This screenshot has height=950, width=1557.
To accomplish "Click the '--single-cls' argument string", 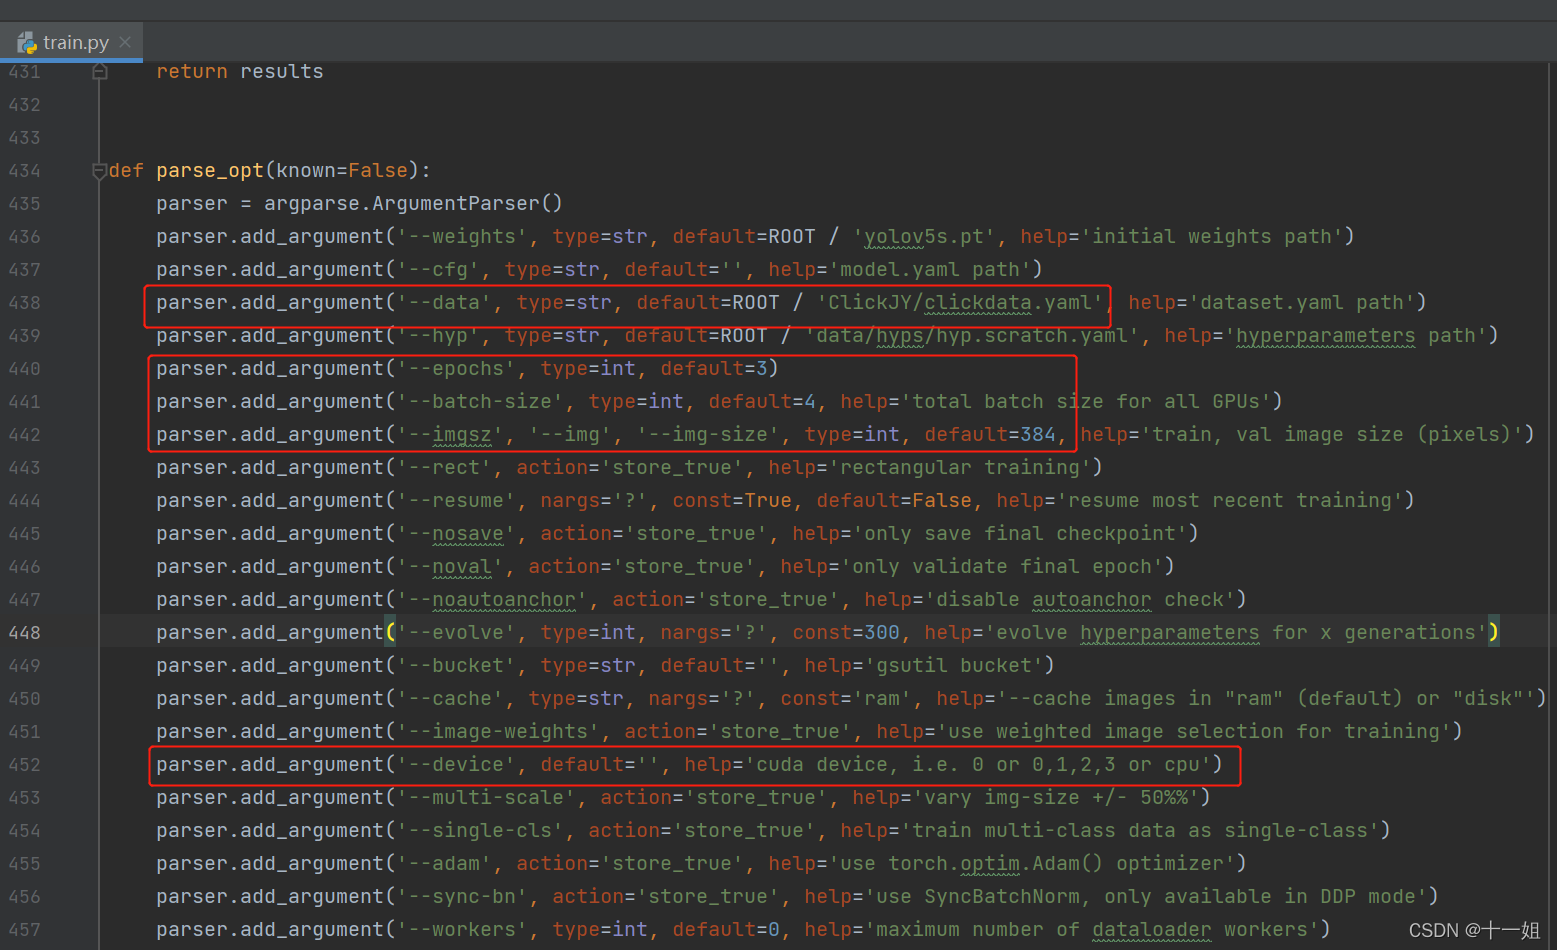I will pyautogui.click(x=480, y=831).
